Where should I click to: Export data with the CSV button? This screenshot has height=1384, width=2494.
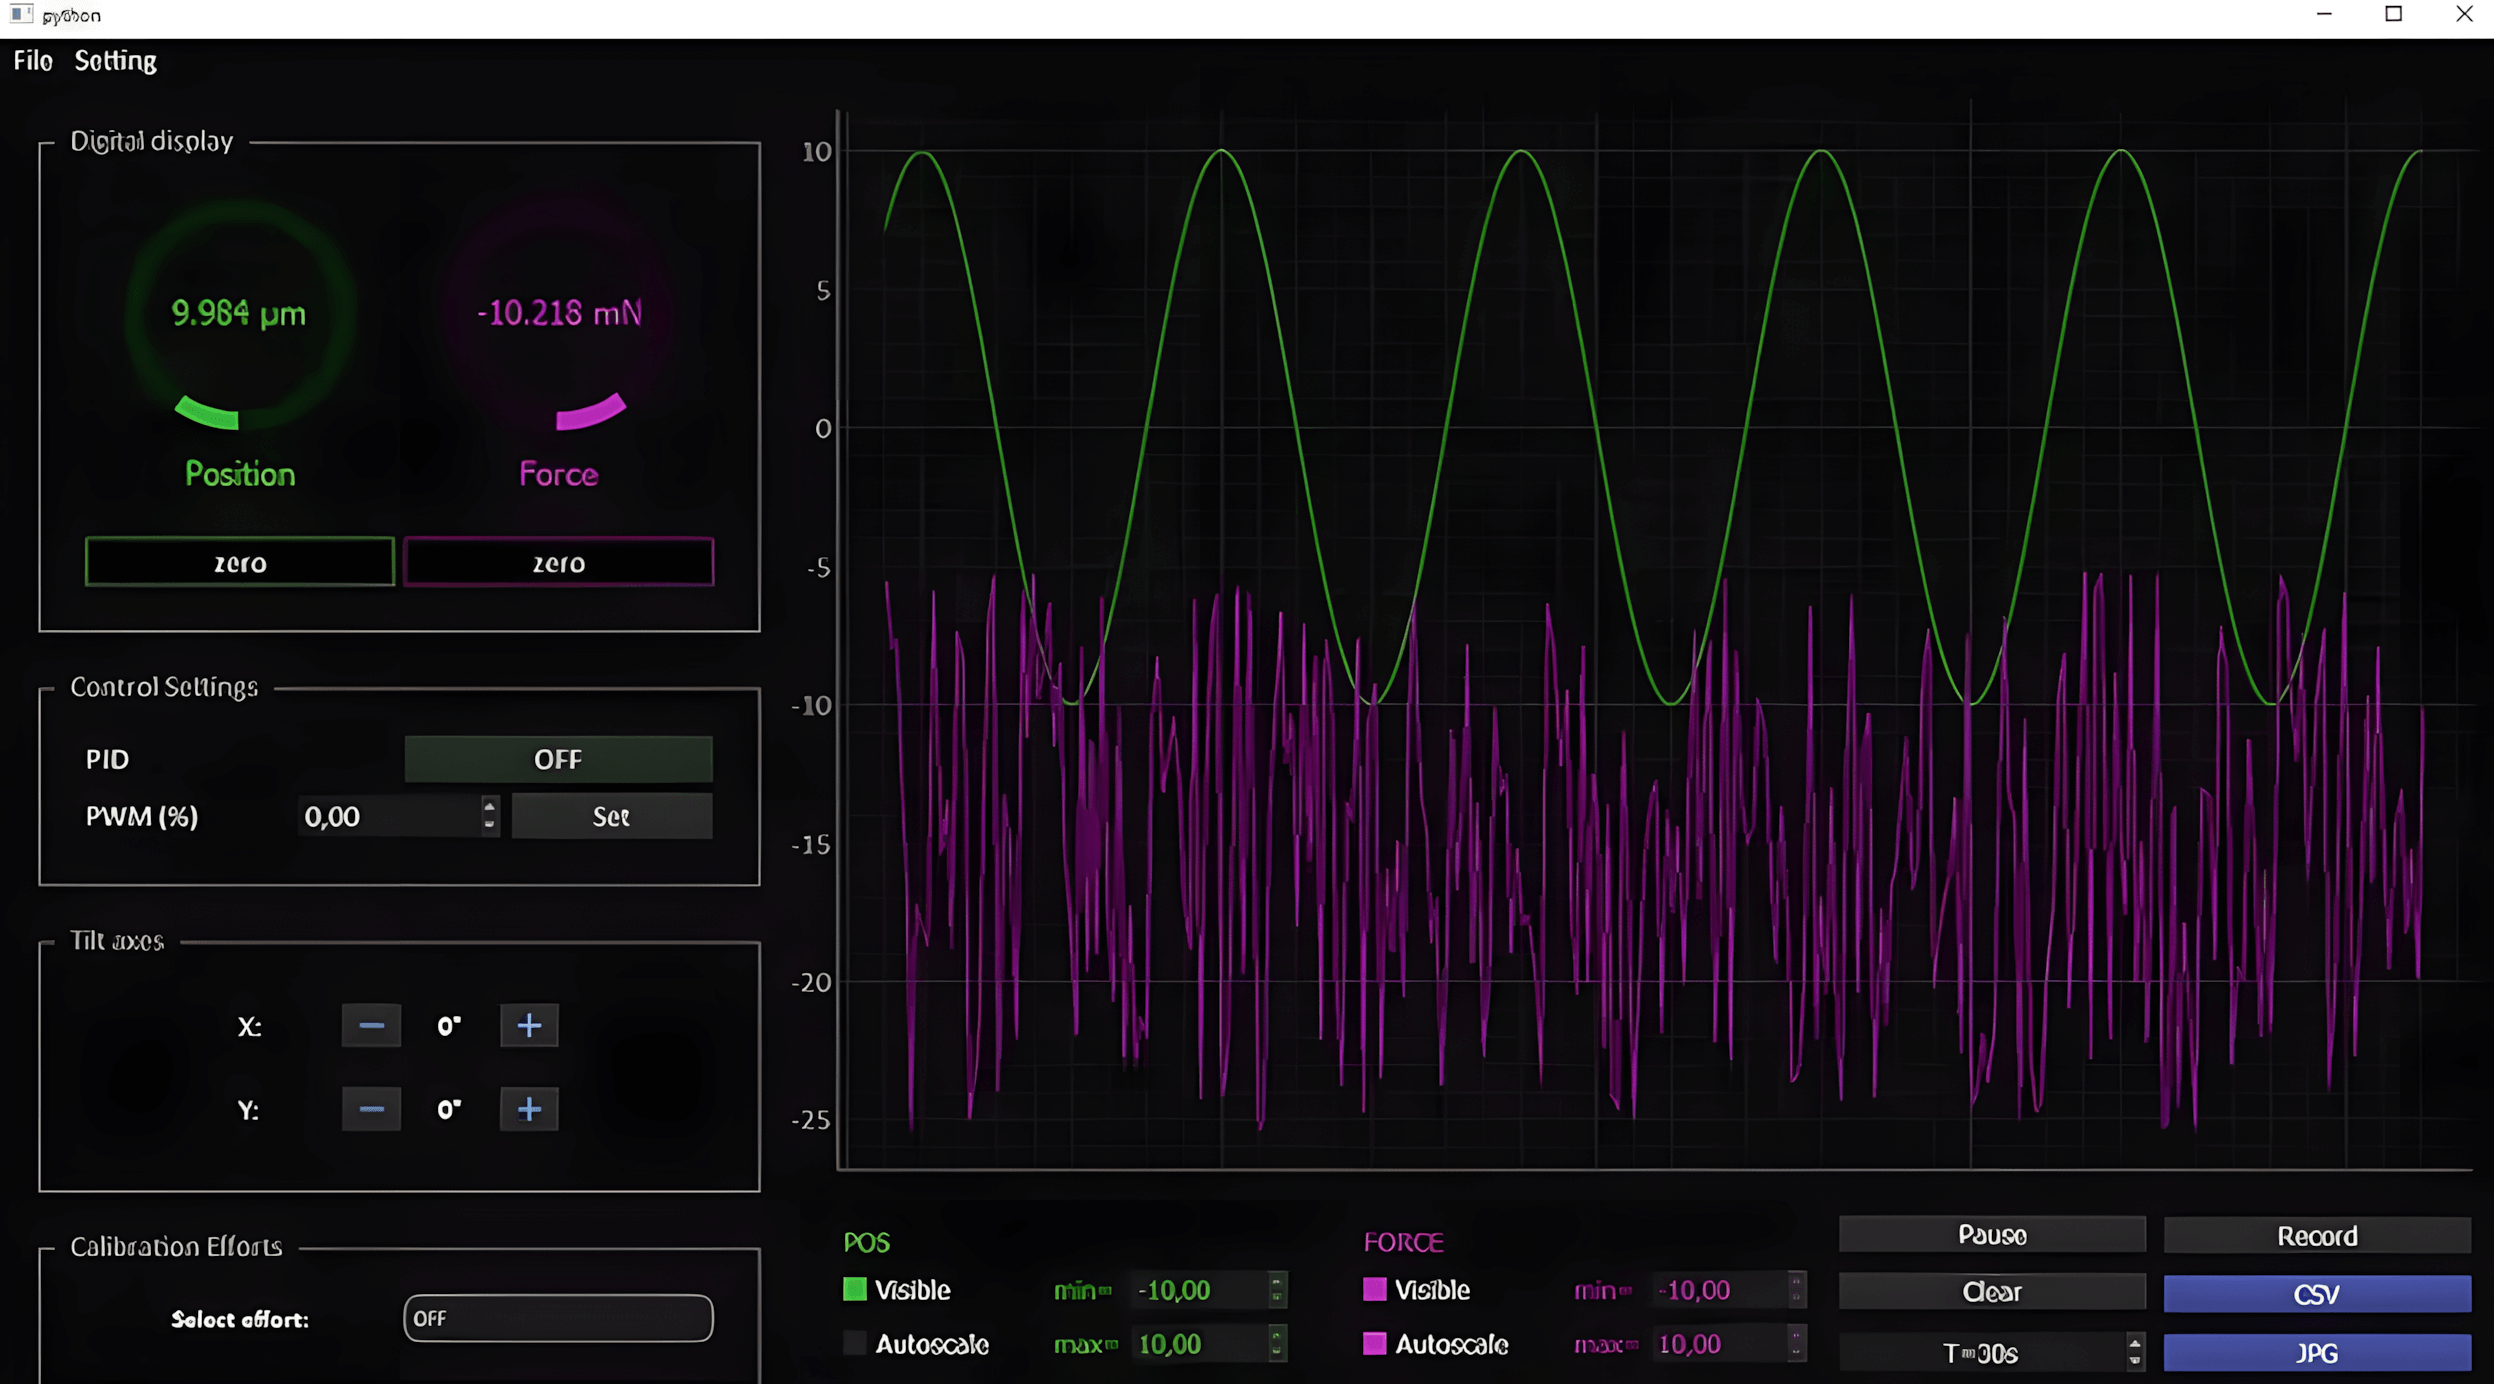[x=2316, y=1294]
